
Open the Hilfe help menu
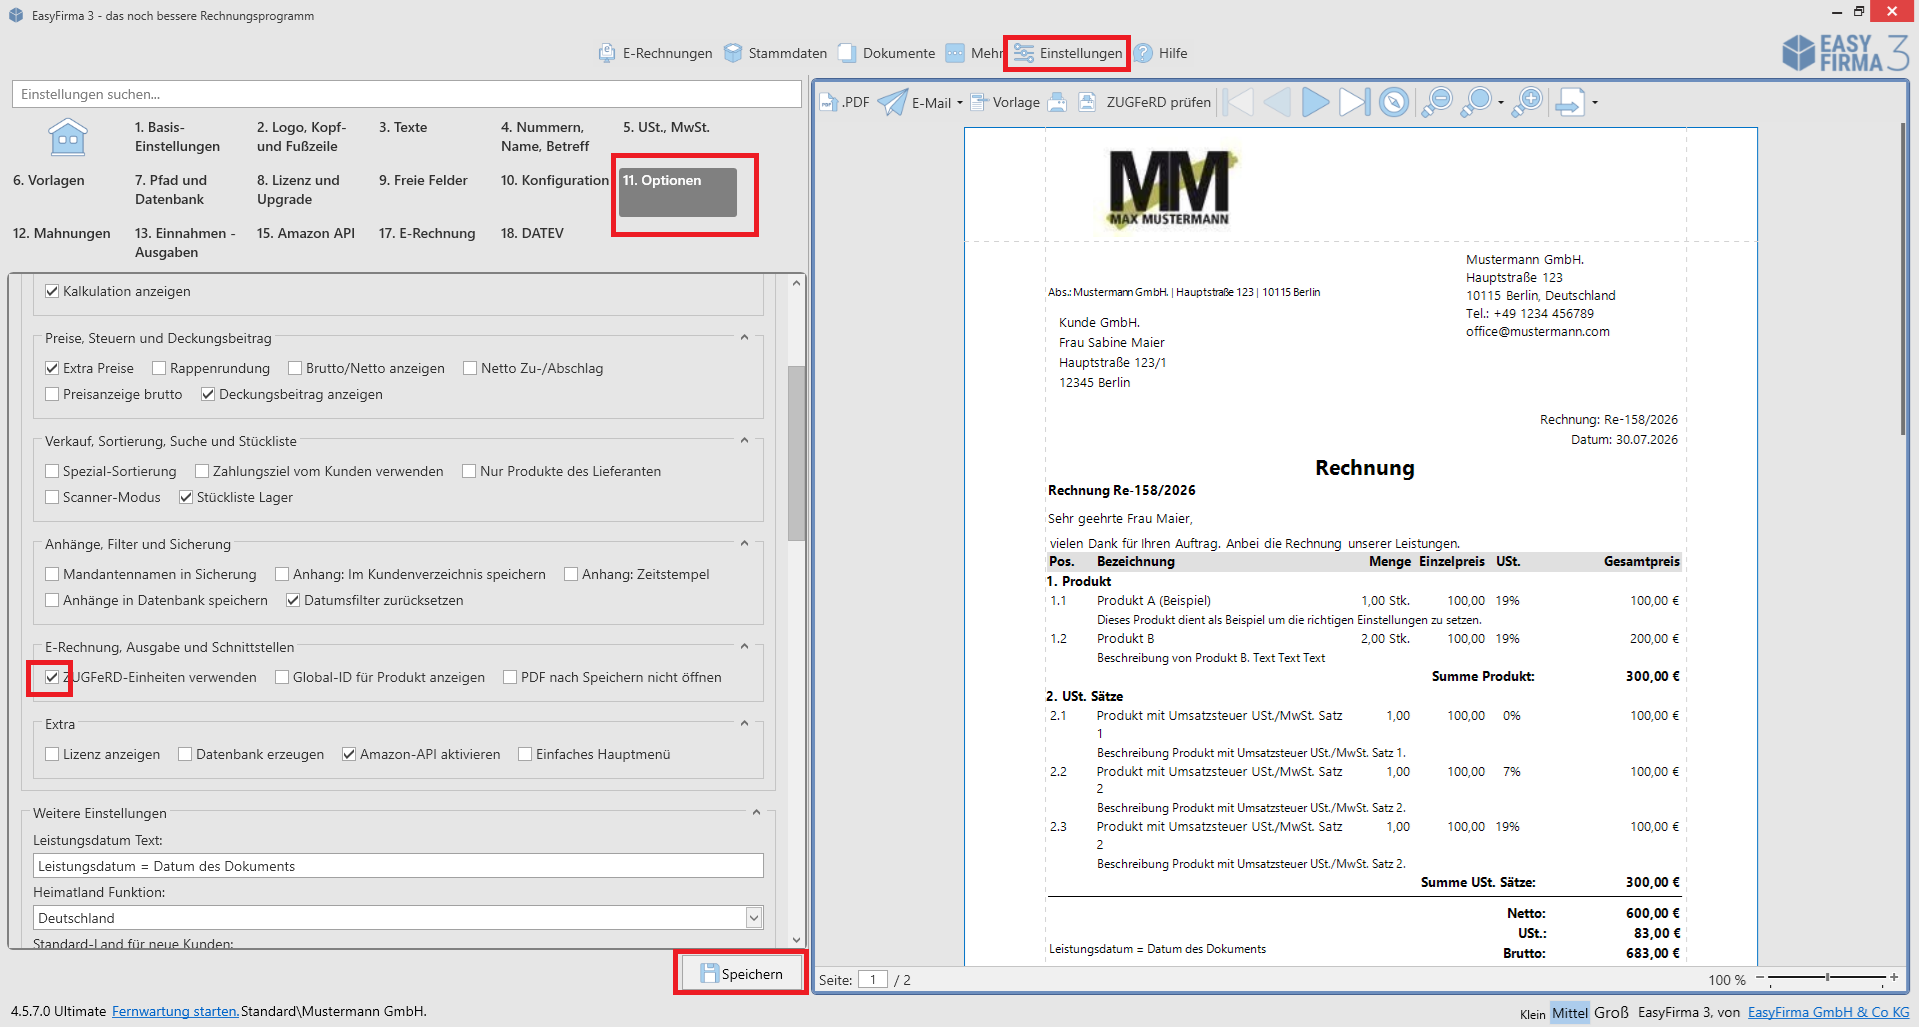click(x=1161, y=53)
